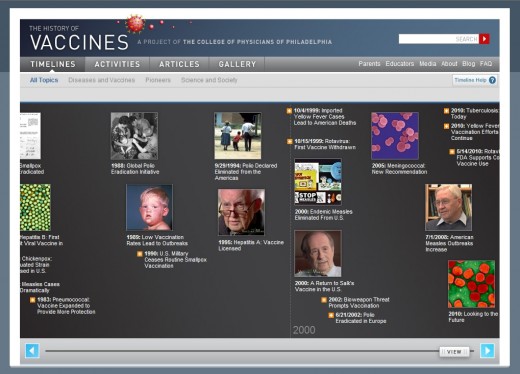Screen dimensions: 520x374
Task: Click the red search submit arrow
Action: pos(484,39)
